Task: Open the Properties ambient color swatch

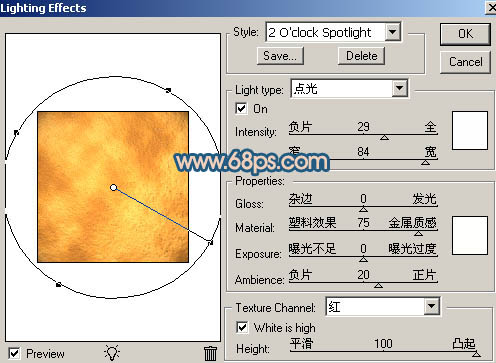Action: [470, 235]
